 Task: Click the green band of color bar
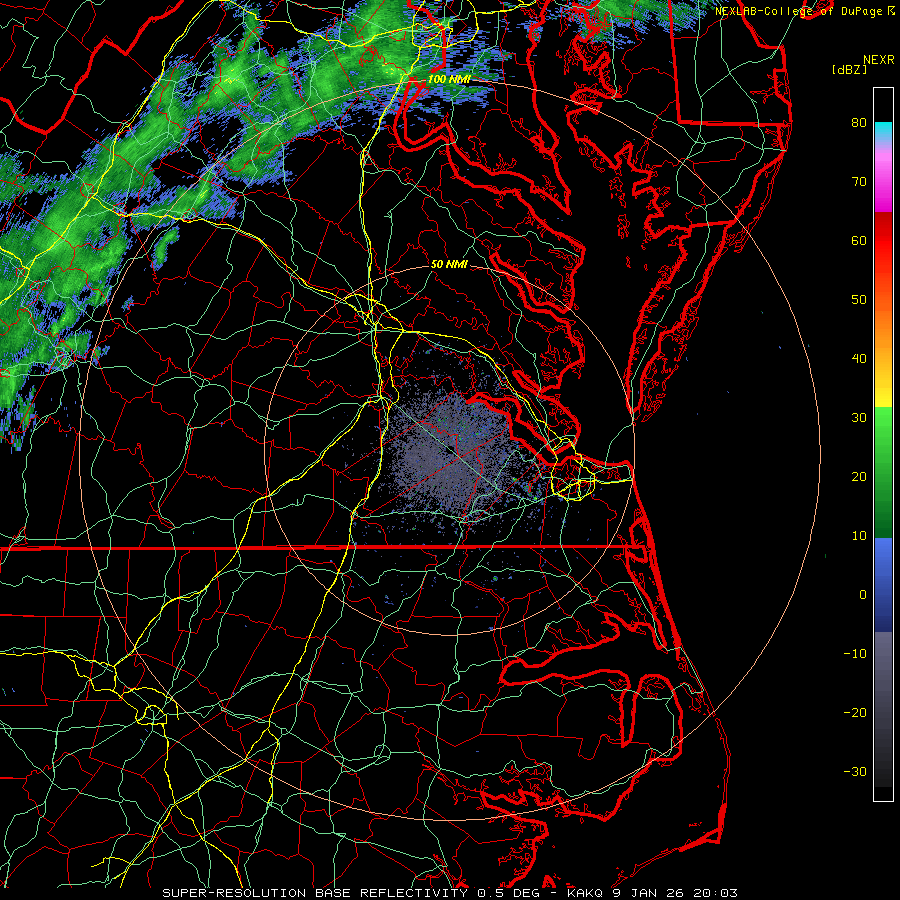[x=883, y=472]
